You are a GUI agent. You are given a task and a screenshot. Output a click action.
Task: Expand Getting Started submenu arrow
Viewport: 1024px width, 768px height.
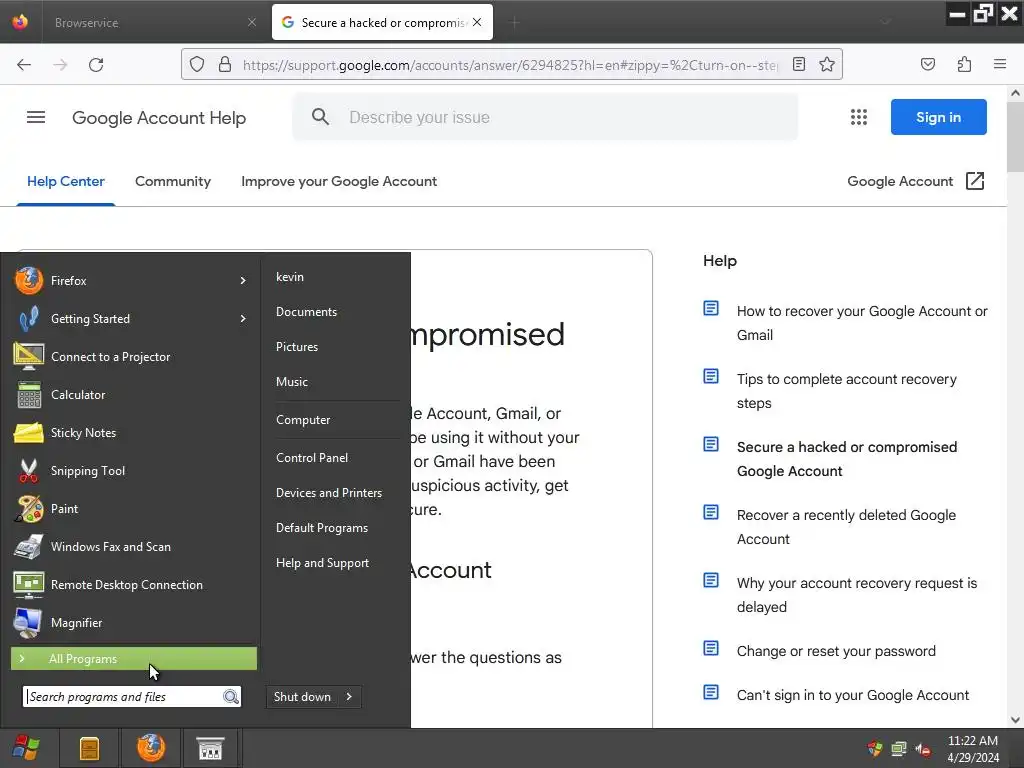(x=243, y=319)
